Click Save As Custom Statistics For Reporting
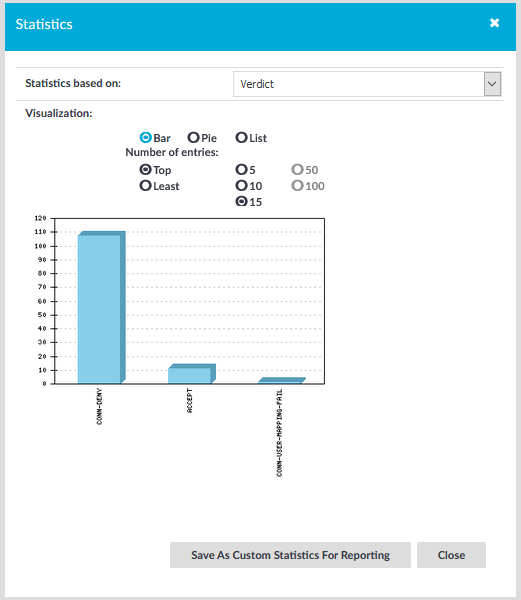 [290, 555]
